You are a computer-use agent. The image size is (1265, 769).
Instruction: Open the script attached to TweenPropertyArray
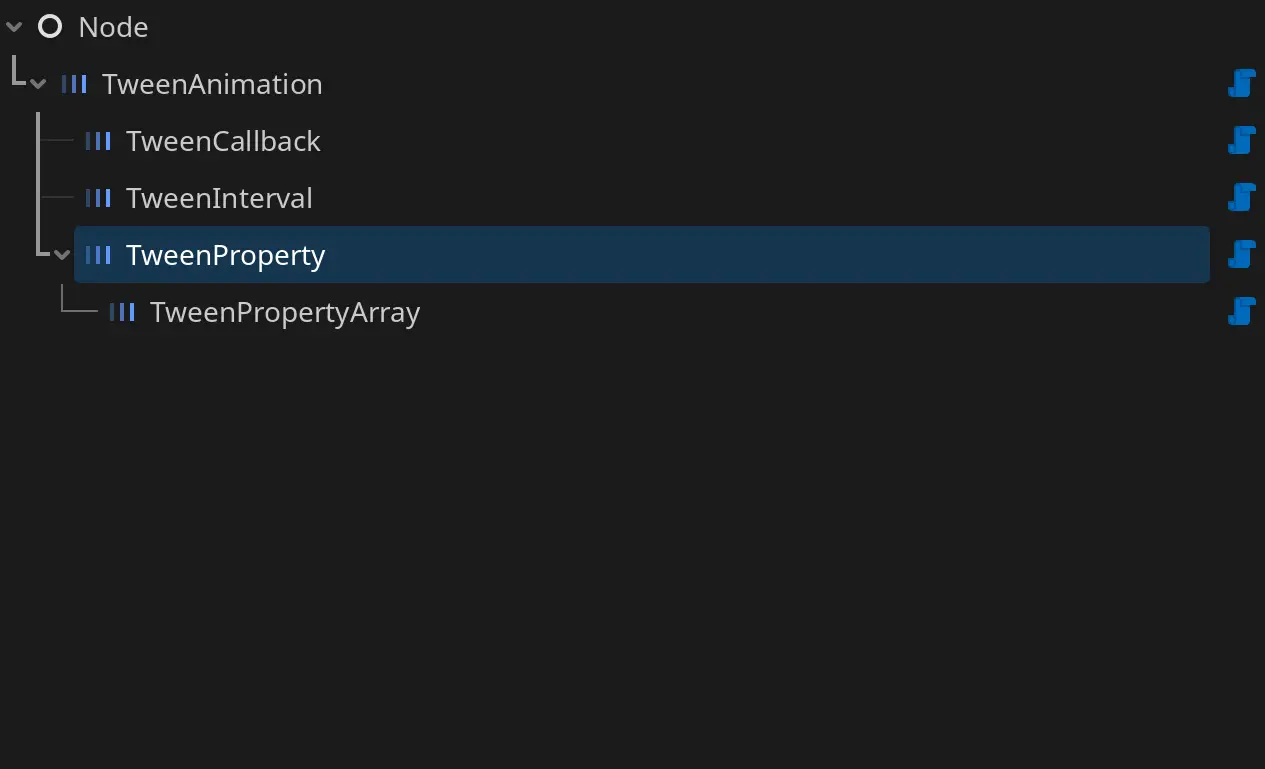coord(1241,312)
